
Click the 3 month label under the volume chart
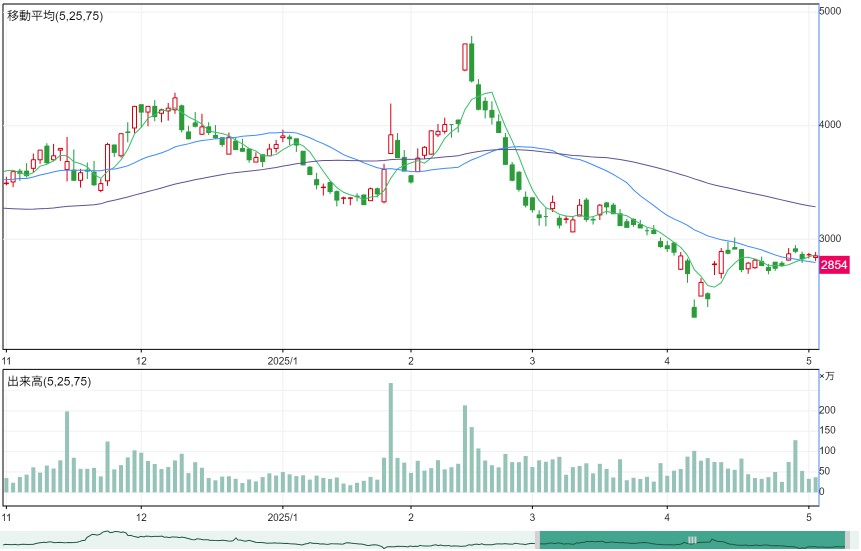point(532,517)
